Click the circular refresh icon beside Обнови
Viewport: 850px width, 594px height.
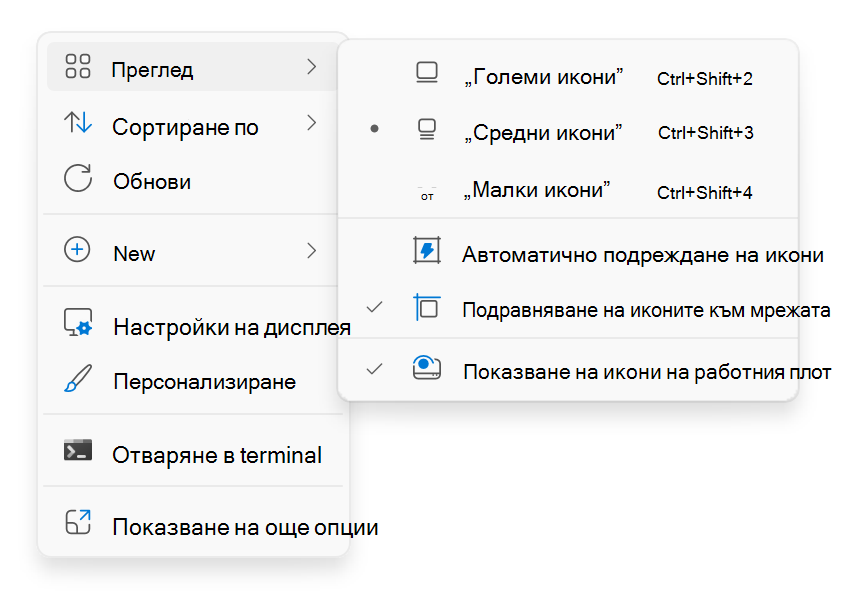[x=78, y=178]
